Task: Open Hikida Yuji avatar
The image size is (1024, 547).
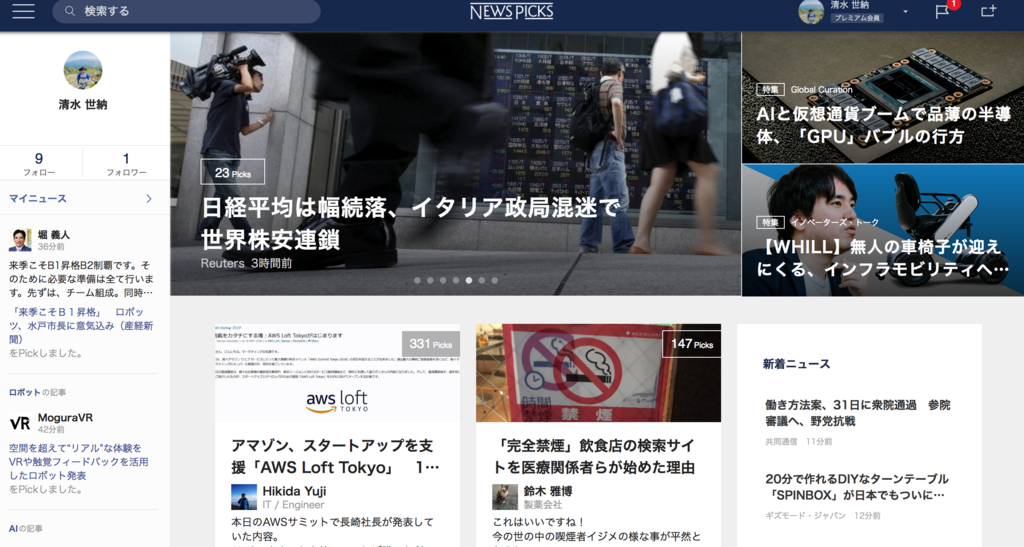Action: pyautogui.click(x=244, y=497)
